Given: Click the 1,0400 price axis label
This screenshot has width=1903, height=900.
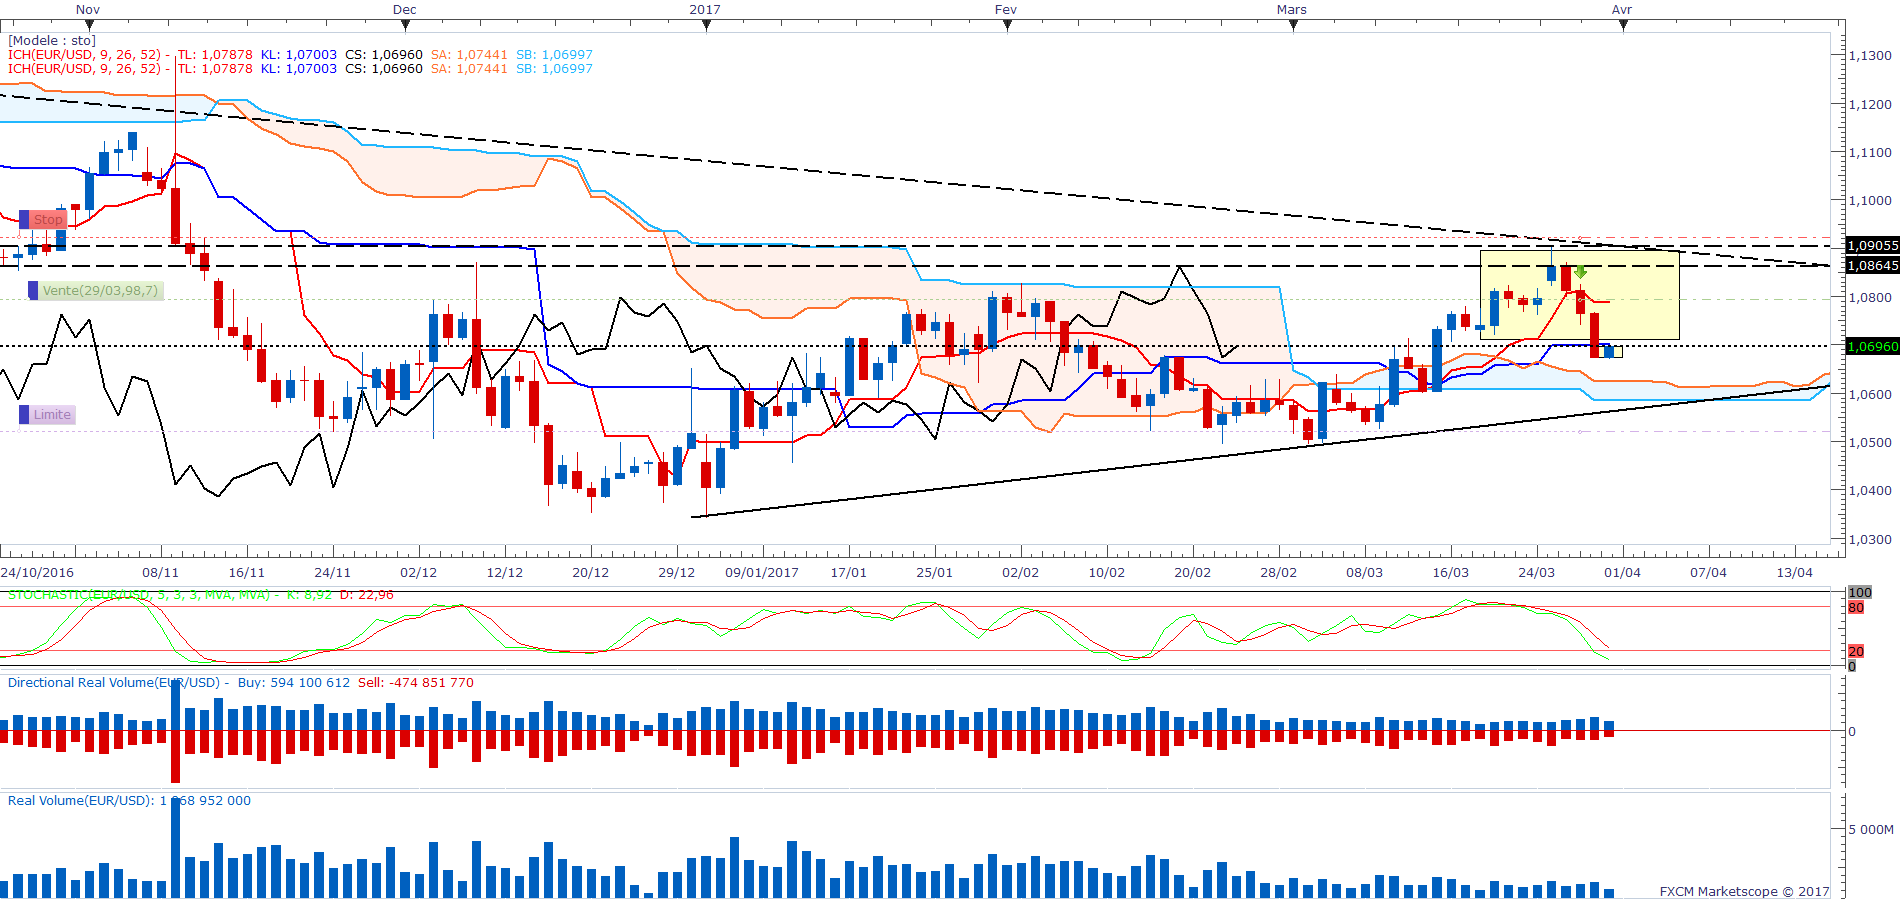Looking at the screenshot, I should pos(1870,491).
